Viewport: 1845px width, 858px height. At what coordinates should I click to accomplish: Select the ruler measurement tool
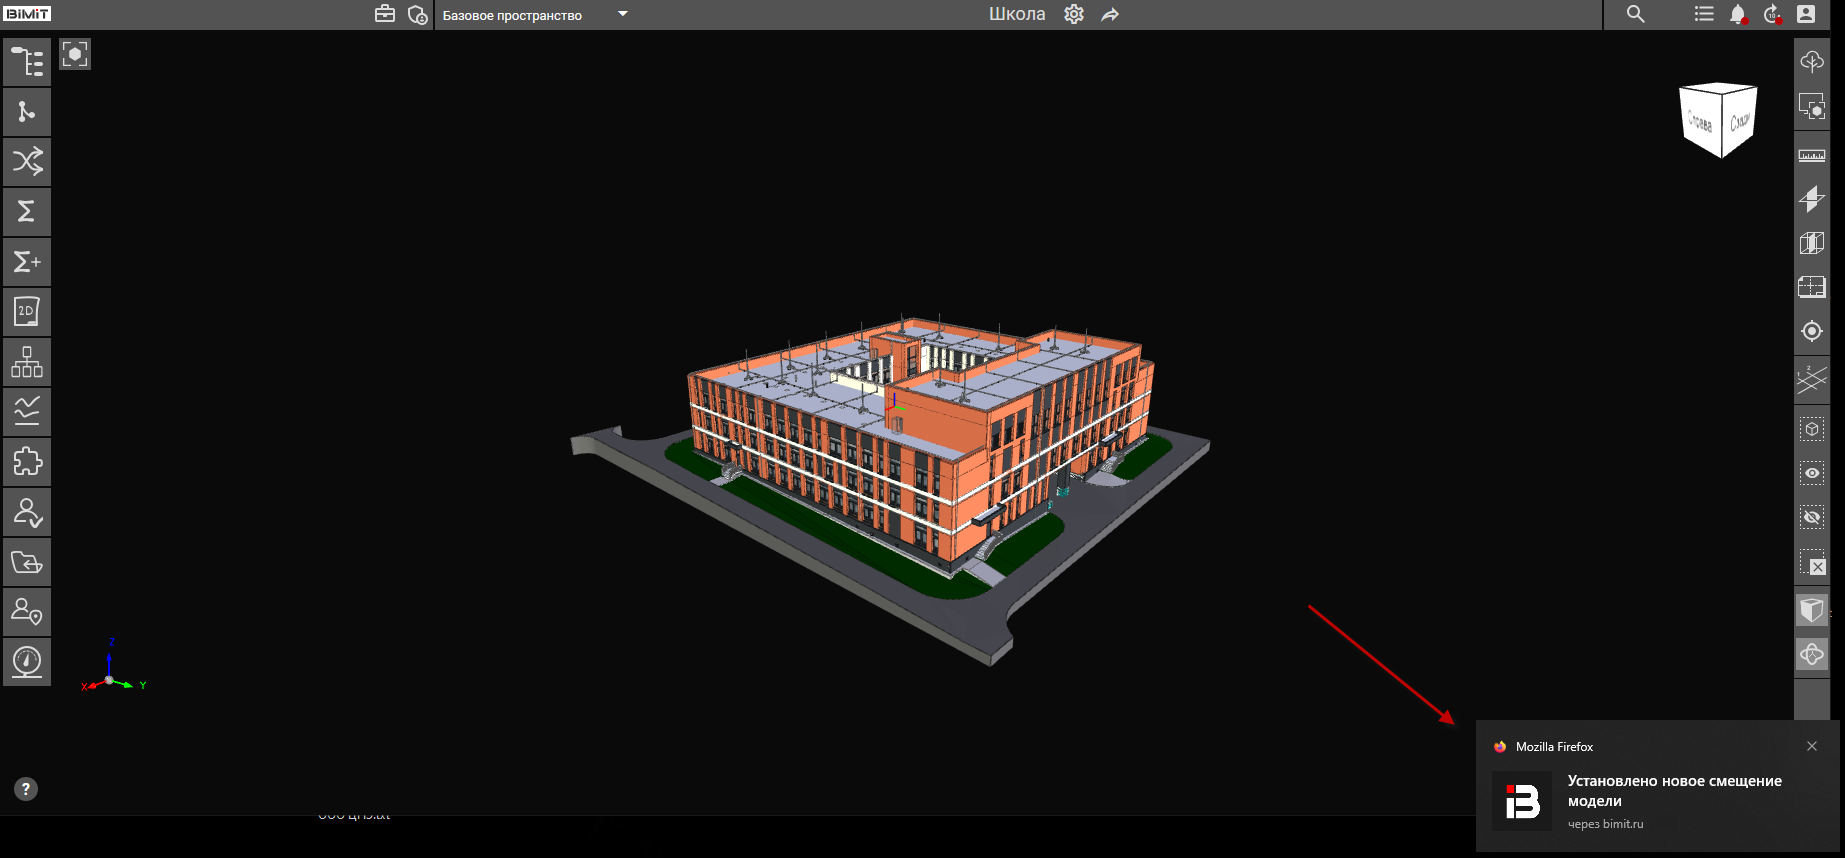coord(1811,155)
